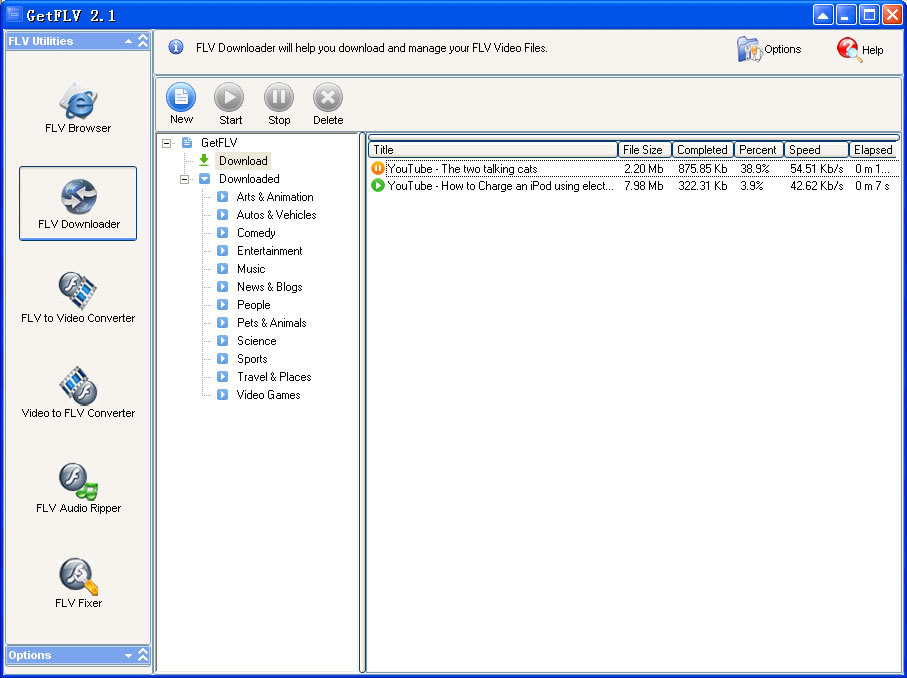Click the green downloading status icon
The width and height of the screenshot is (907, 678).
[x=378, y=186]
